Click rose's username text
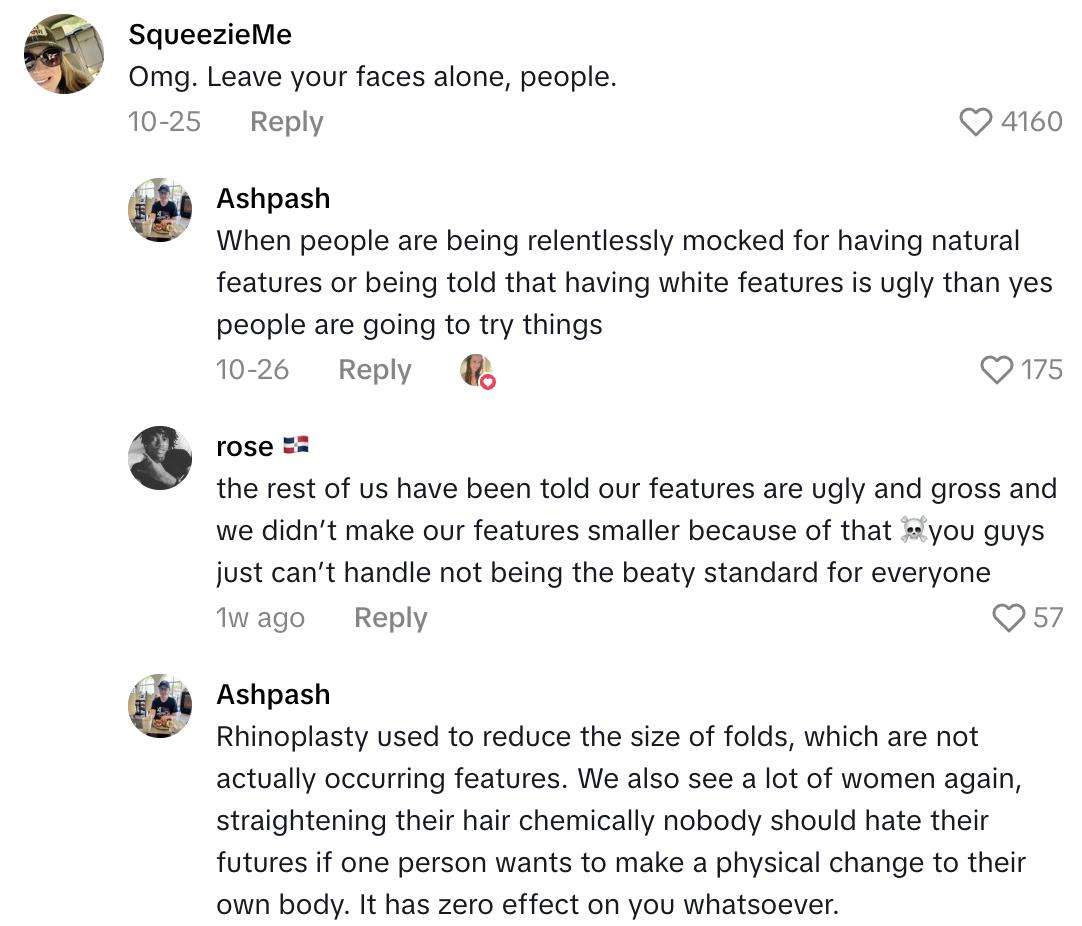Screen dimensions: 1082x926 point(244,446)
